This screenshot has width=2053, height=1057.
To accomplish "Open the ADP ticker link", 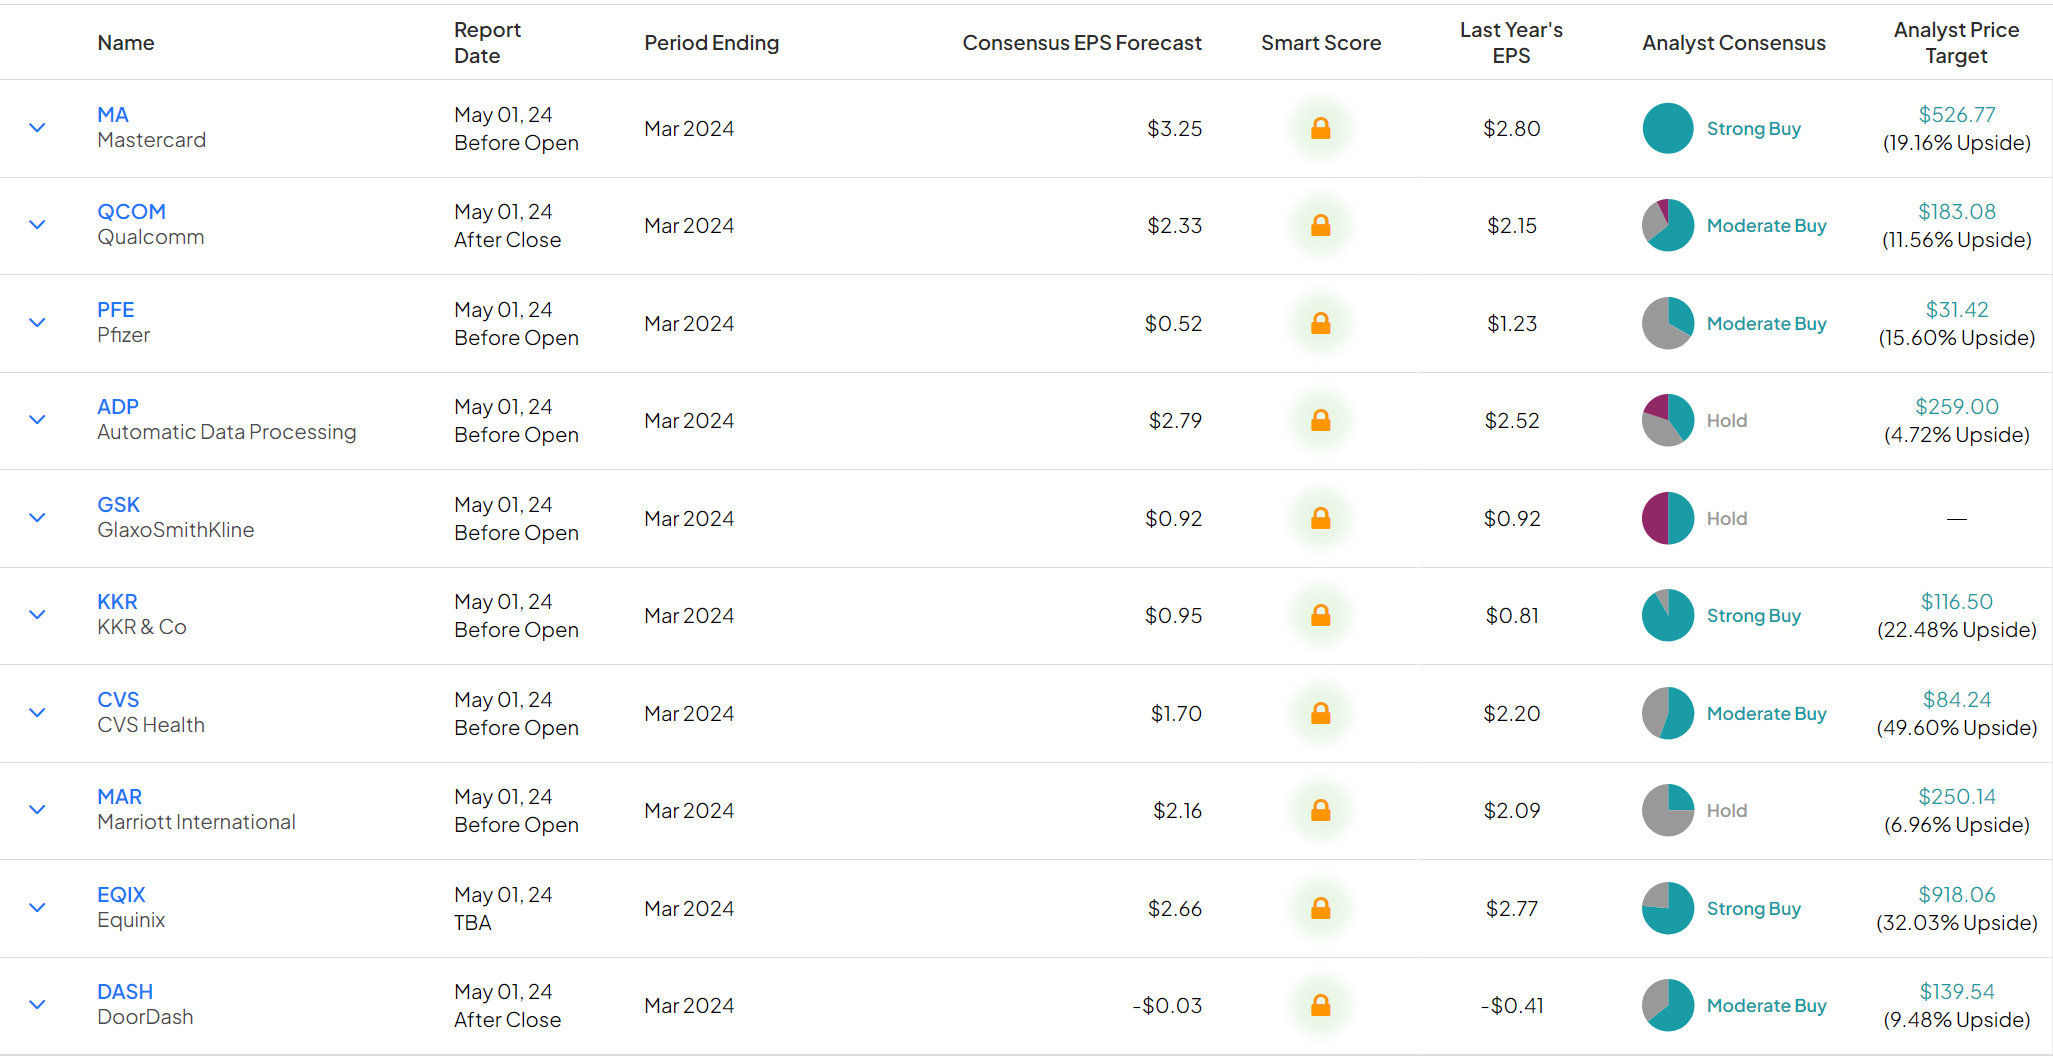I will (x=118, y=407).
